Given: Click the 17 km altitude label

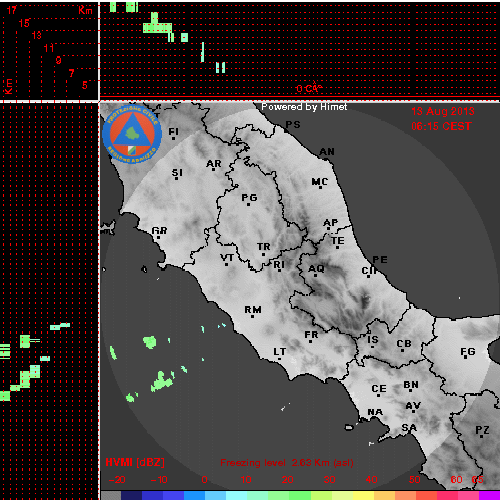Looking at the screenshot, I should pos(12,10).
